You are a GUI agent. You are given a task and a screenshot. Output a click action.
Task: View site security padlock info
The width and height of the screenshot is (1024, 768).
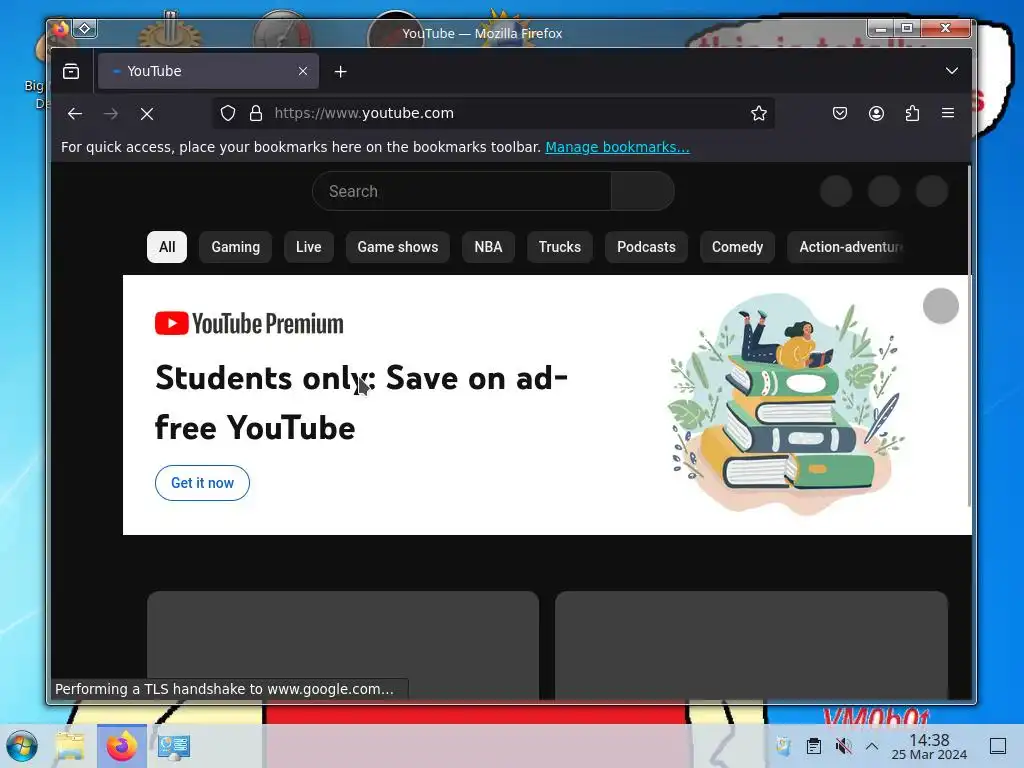click(256, 114)
